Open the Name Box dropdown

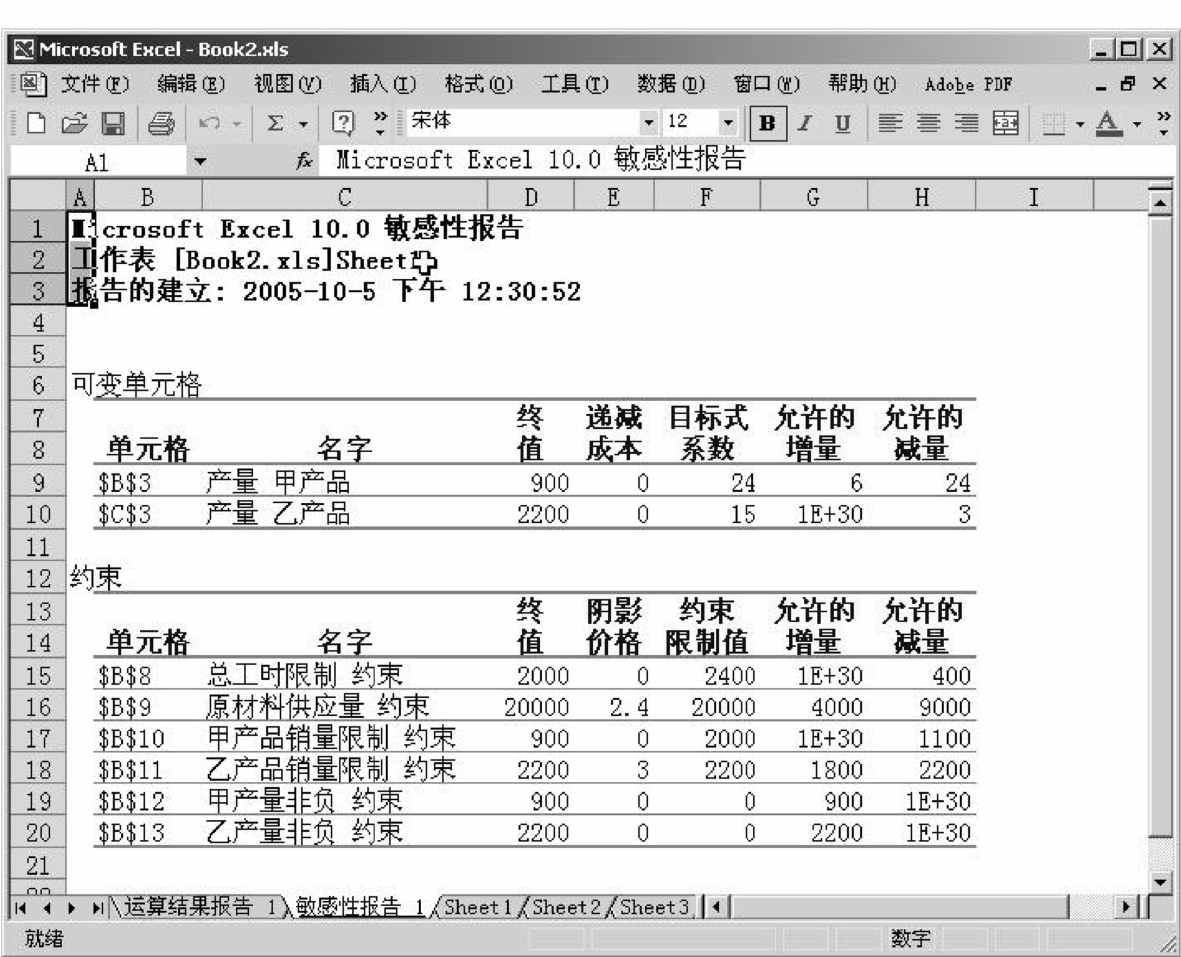200,161
